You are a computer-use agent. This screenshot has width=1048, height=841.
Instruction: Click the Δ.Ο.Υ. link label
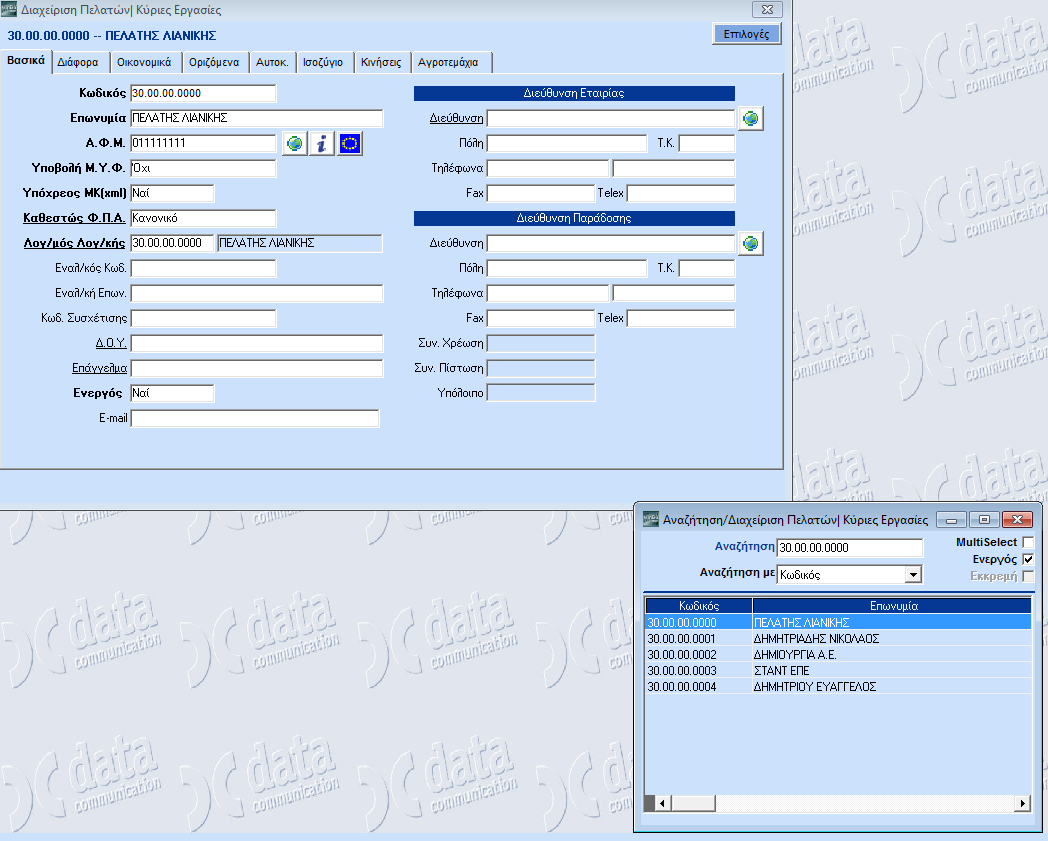click(x=111, y=343)
